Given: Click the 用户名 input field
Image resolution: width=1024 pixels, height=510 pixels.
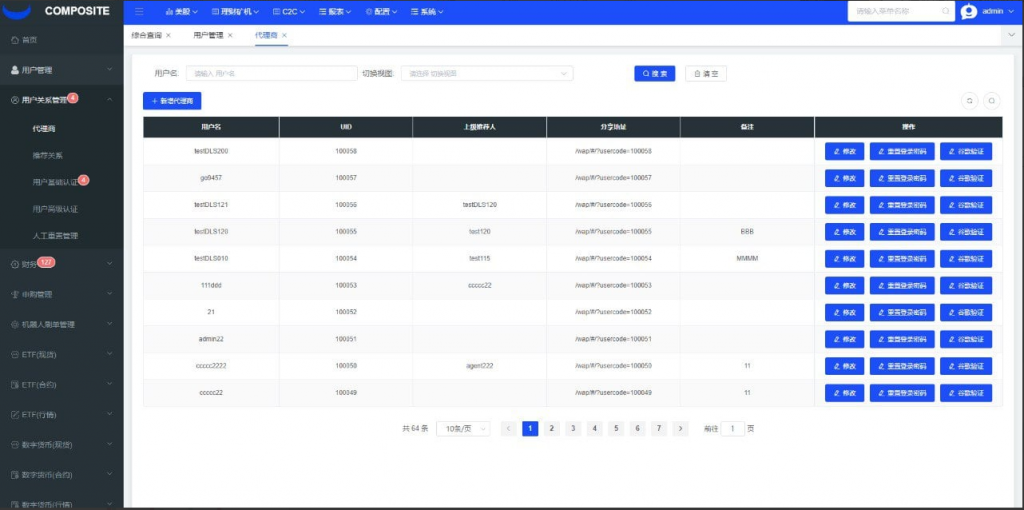Looking at the screenshot, I should click(271, 73).
